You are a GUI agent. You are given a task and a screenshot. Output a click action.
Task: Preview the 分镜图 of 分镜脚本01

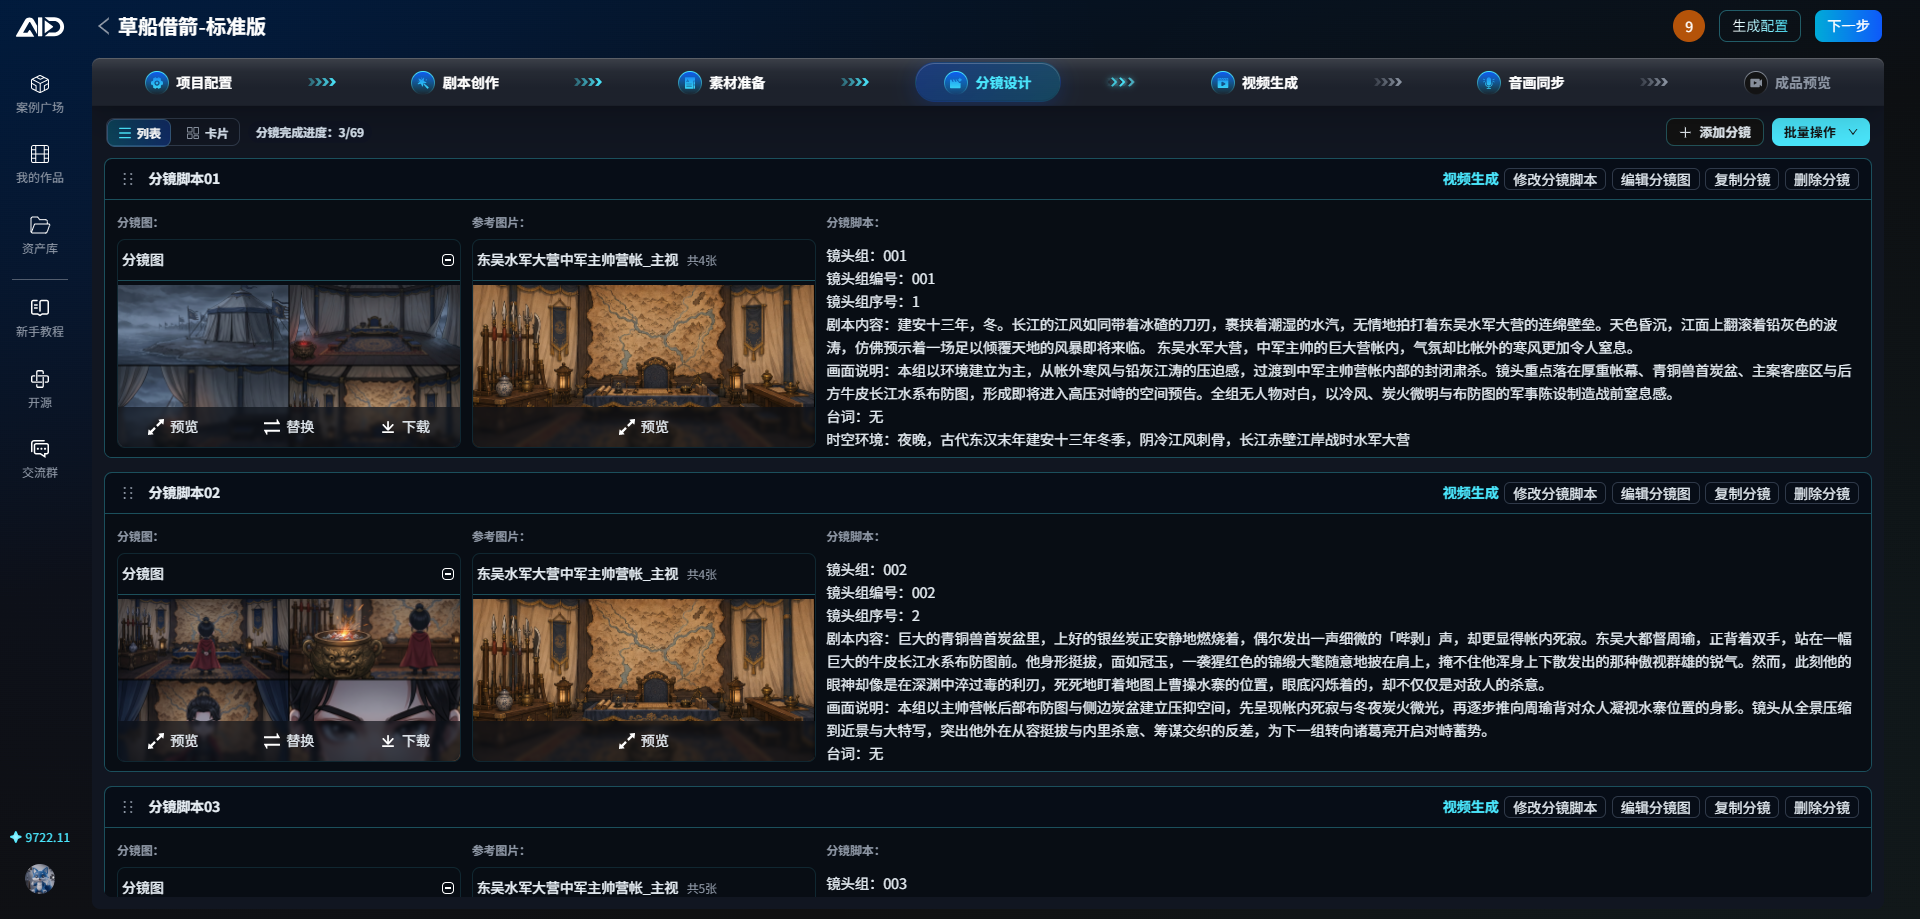173,427
